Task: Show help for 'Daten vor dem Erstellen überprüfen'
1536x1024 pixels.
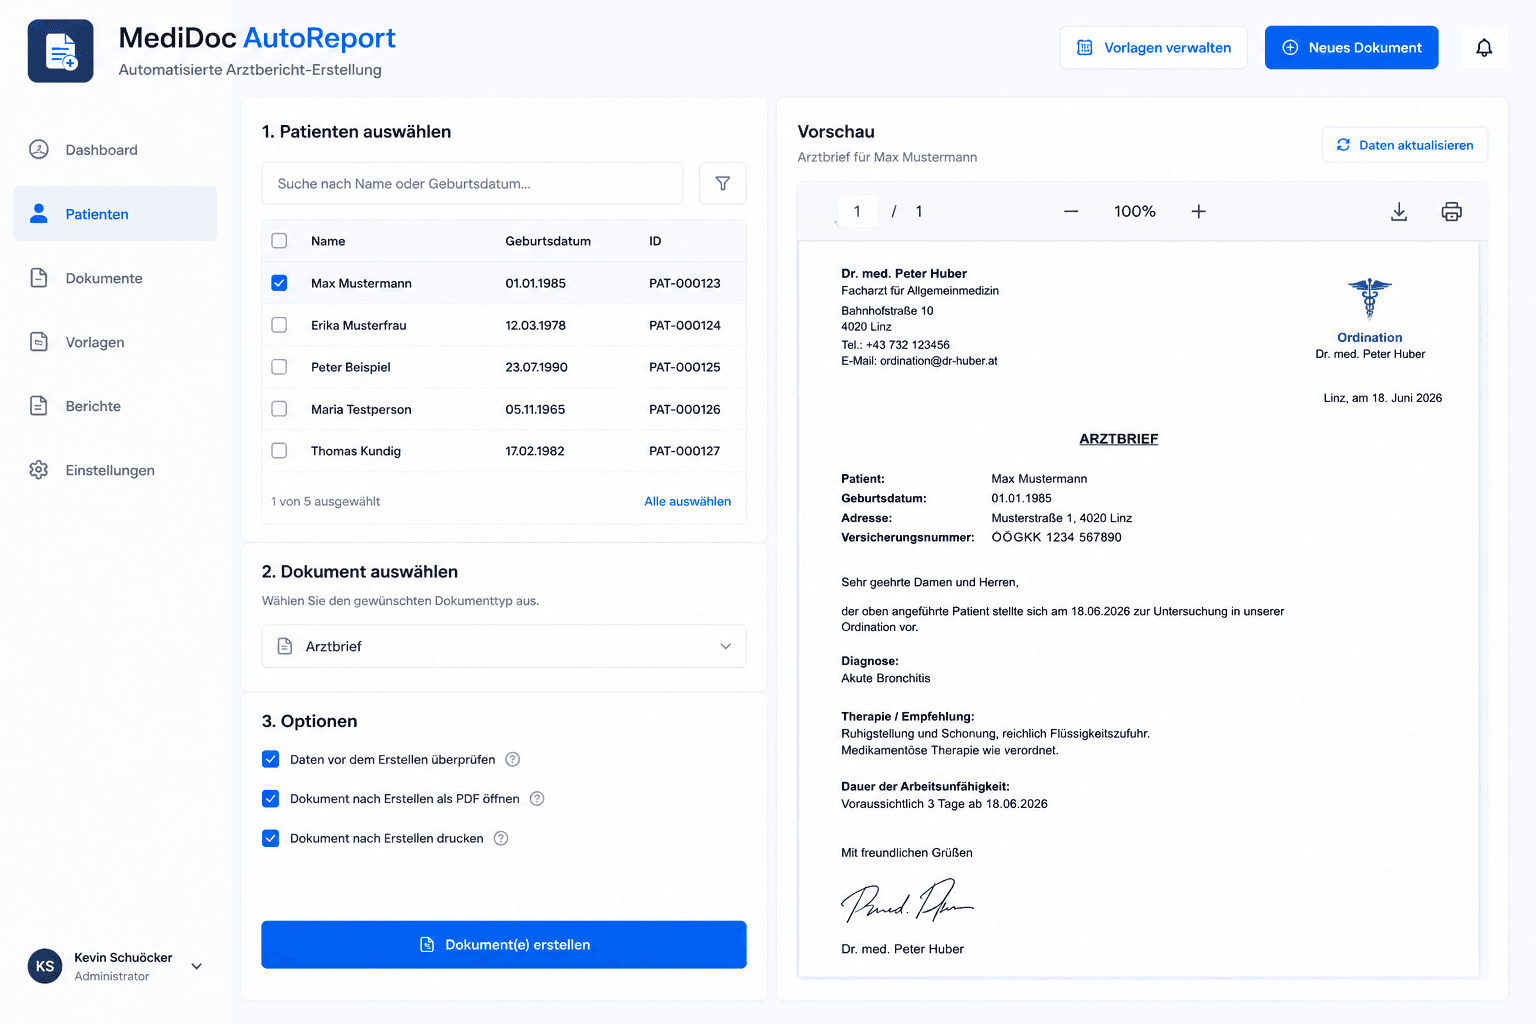Action: (x=513, y=759)
